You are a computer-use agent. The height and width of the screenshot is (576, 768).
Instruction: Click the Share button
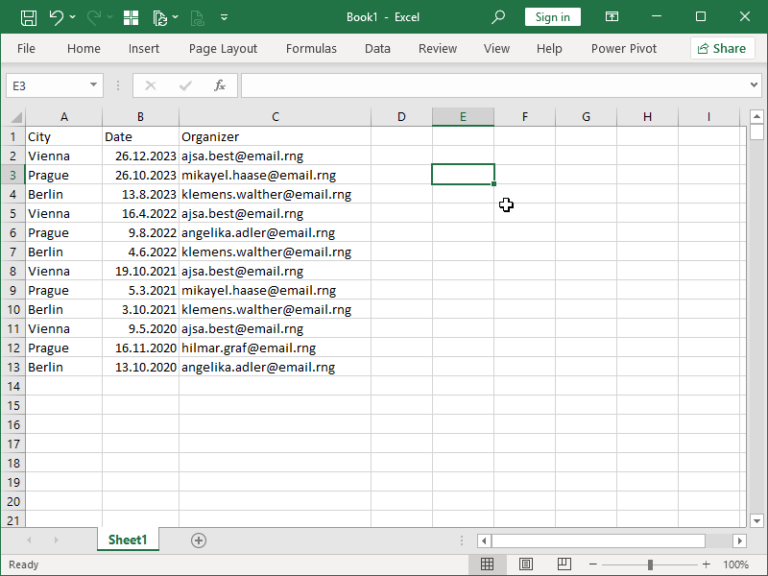tap(722, 48)
